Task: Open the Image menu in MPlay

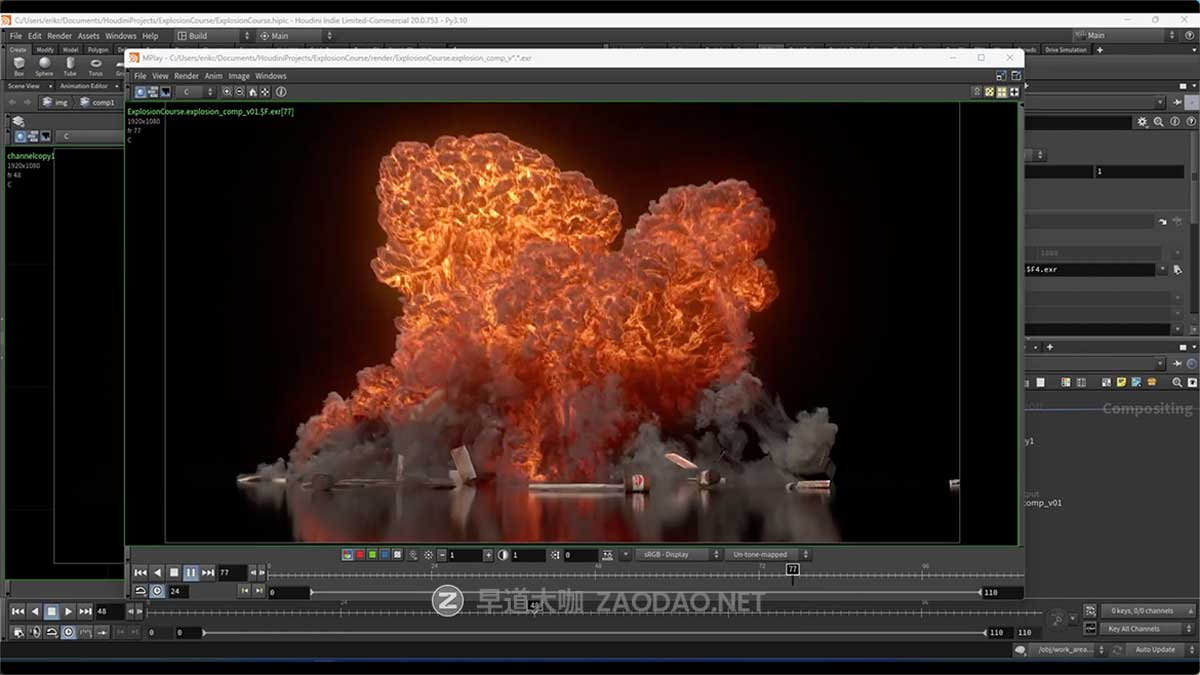Action: pos(238,75)
